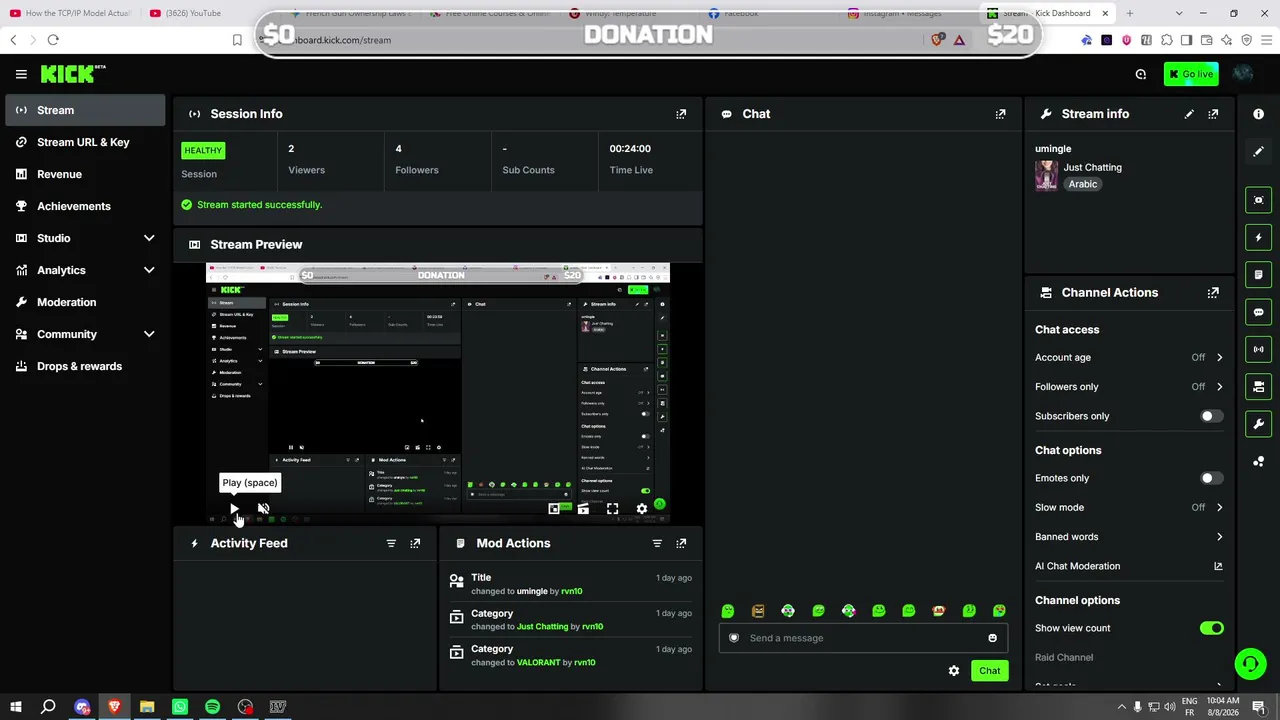
Task: Insert the first green emote in chat
Action: (x=728, y=611)
